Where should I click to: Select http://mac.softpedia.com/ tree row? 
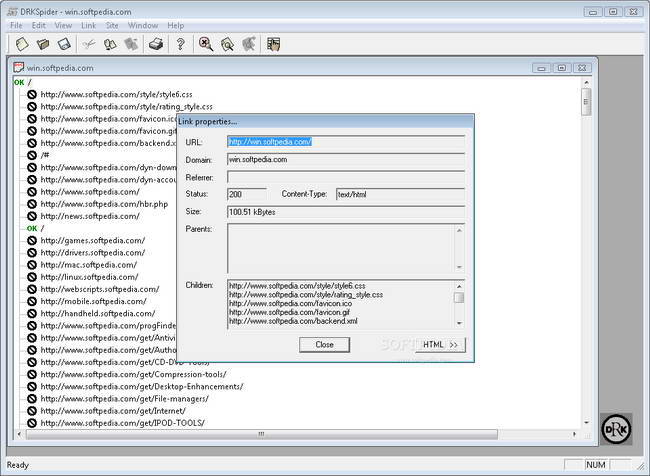coord(89,265)
